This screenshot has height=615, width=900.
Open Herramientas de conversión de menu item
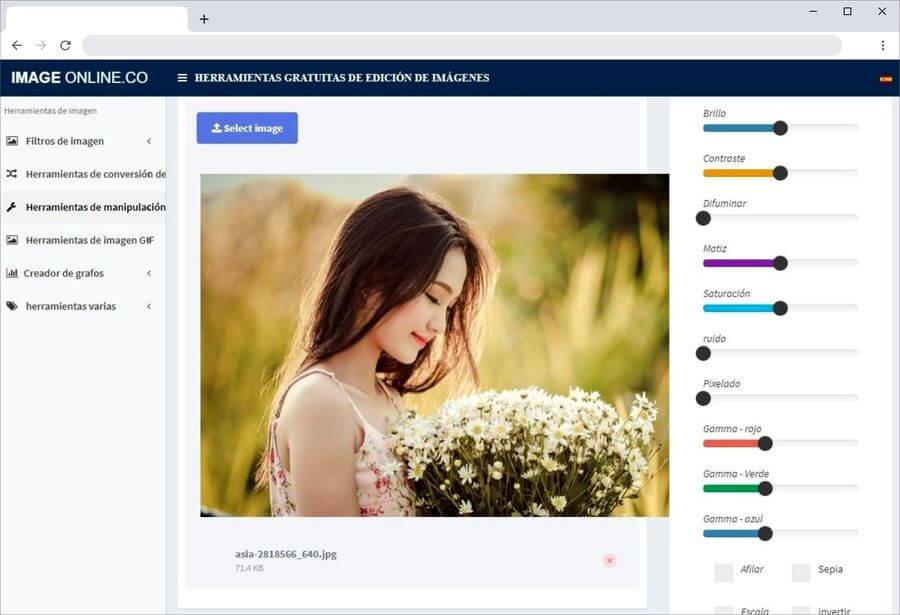83,174
